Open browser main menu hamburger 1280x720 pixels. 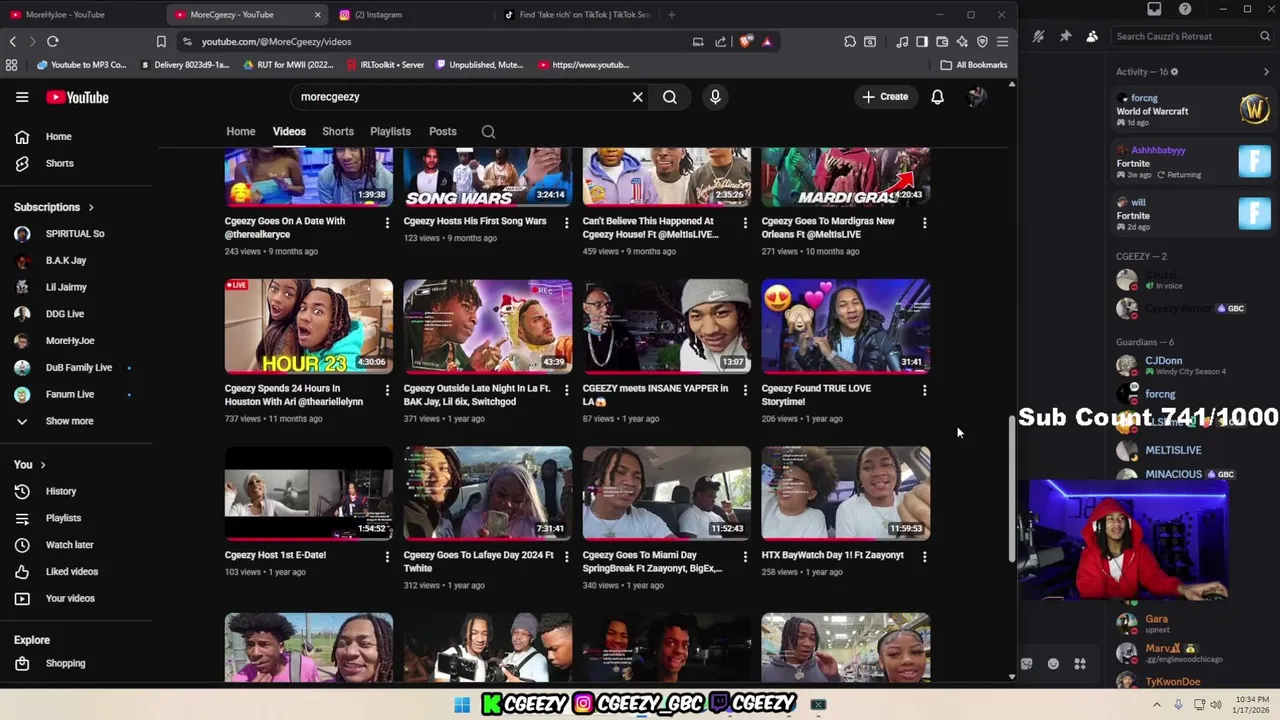[x=1002, y=41]
